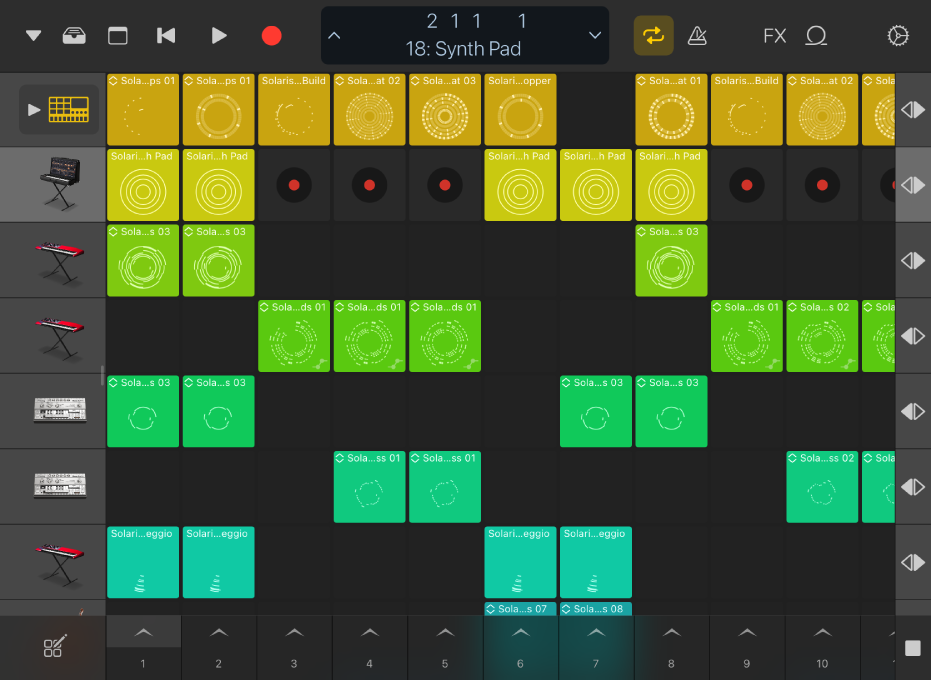Toggle Cycle mode in the toolbar
This screenshot has width=931, height=681.
(x=653, y=35)
